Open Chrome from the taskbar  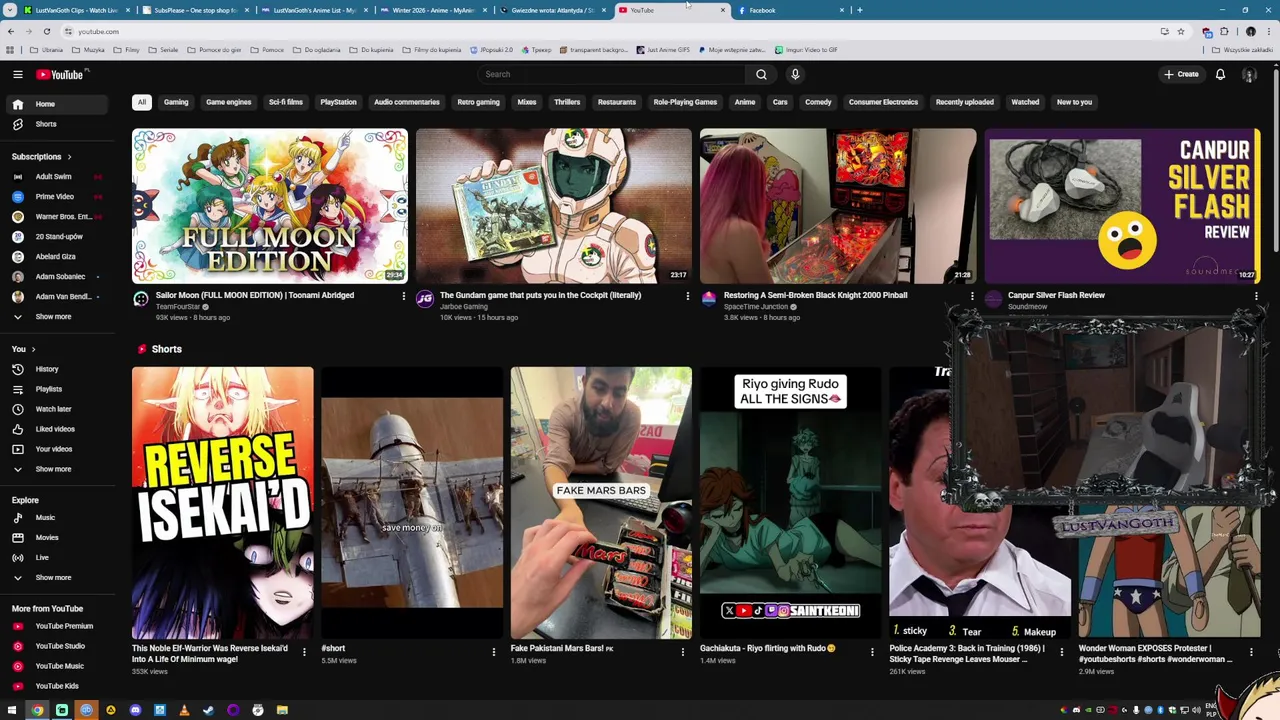point(37,710)
